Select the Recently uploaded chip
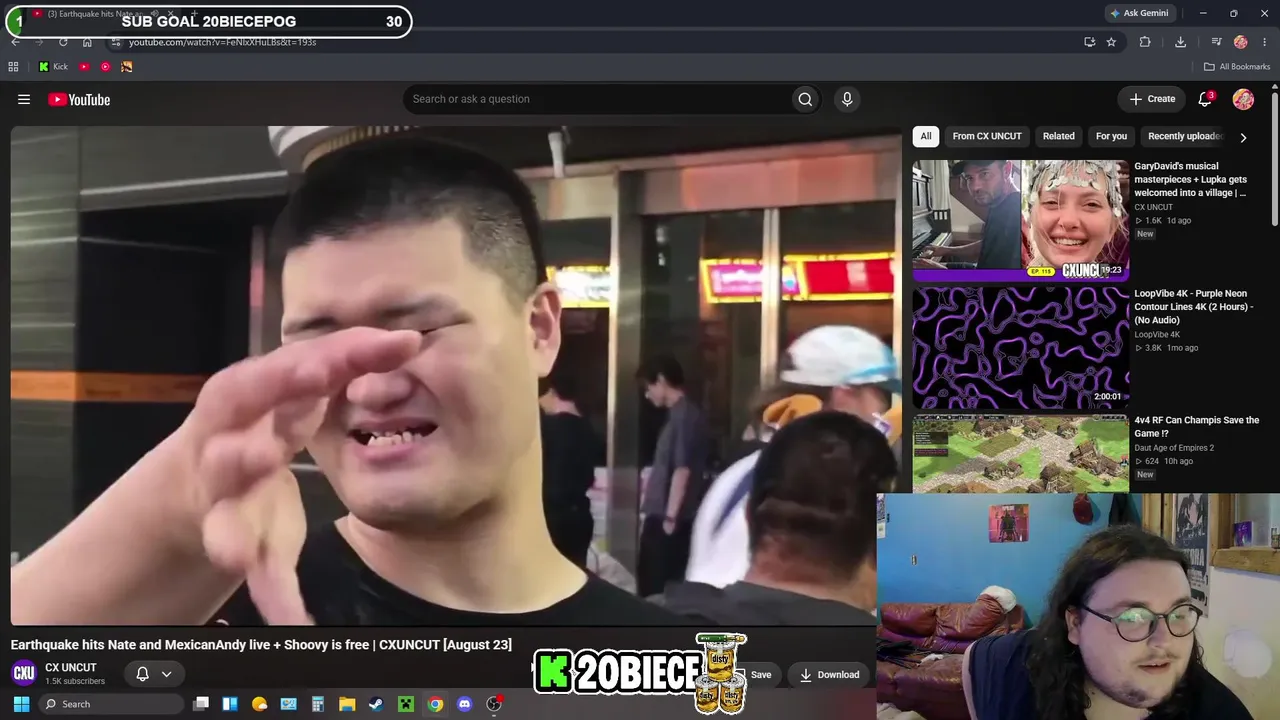The image size is (1280, 720). tap(1185, 136)
